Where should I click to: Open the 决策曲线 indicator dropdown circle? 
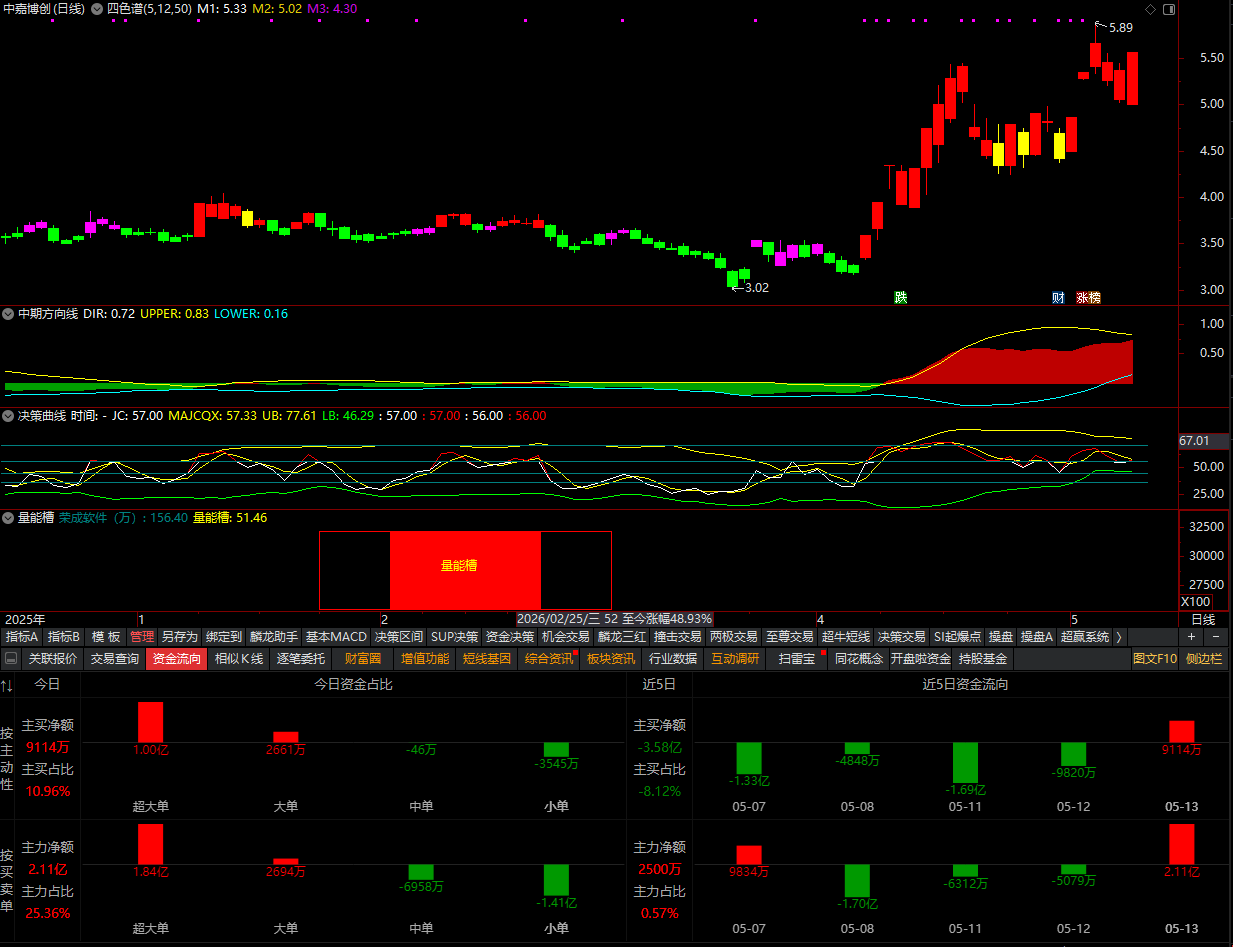click(9, 416)
